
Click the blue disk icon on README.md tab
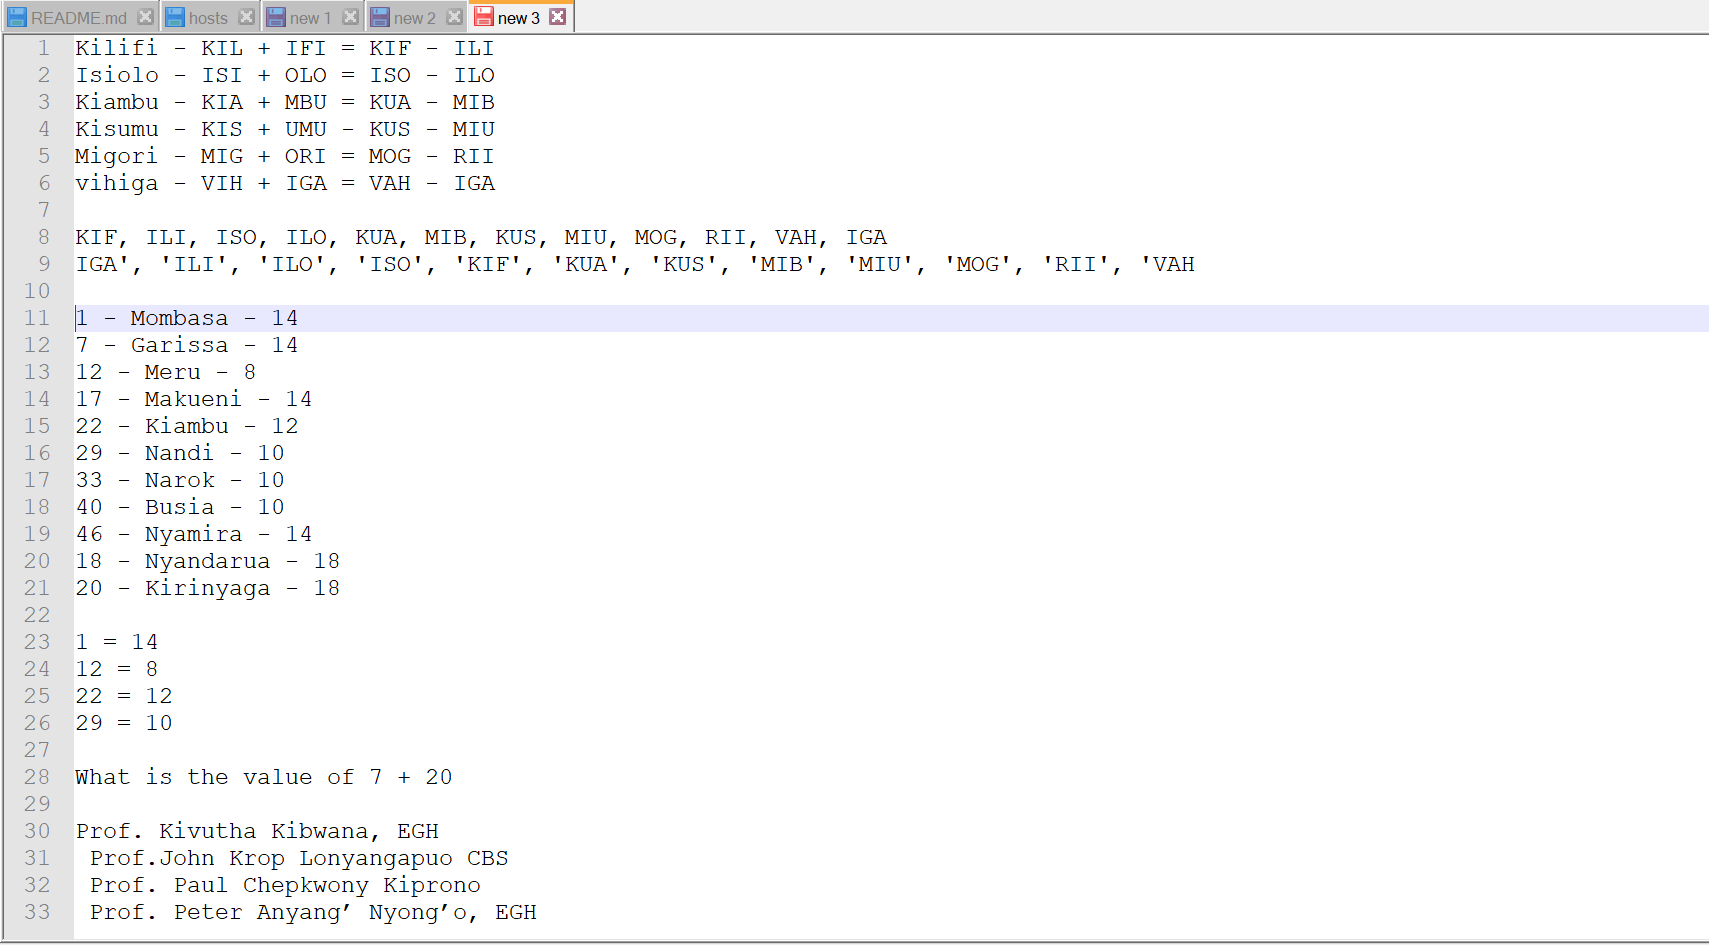pyautogui.click(x=17, y=17)
